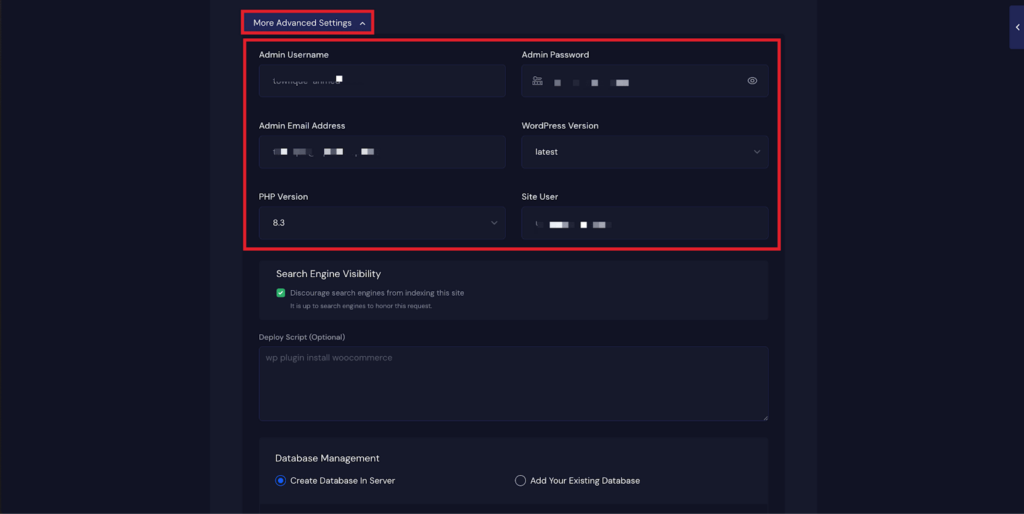Viewport: 1024px width, 514px height.
Task: Click the WordPress Version dropdown arrow
Action: (x=756, y=152)
